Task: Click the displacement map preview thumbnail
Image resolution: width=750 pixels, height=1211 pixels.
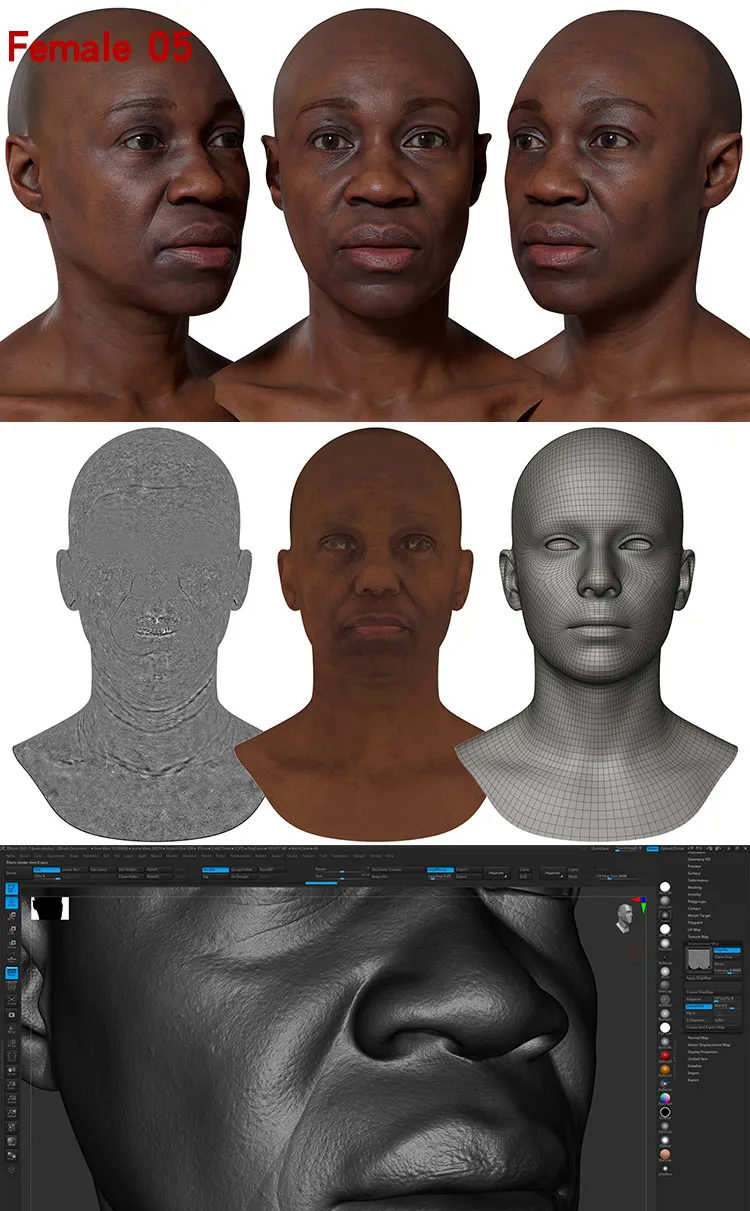Action: pos(698,959)
